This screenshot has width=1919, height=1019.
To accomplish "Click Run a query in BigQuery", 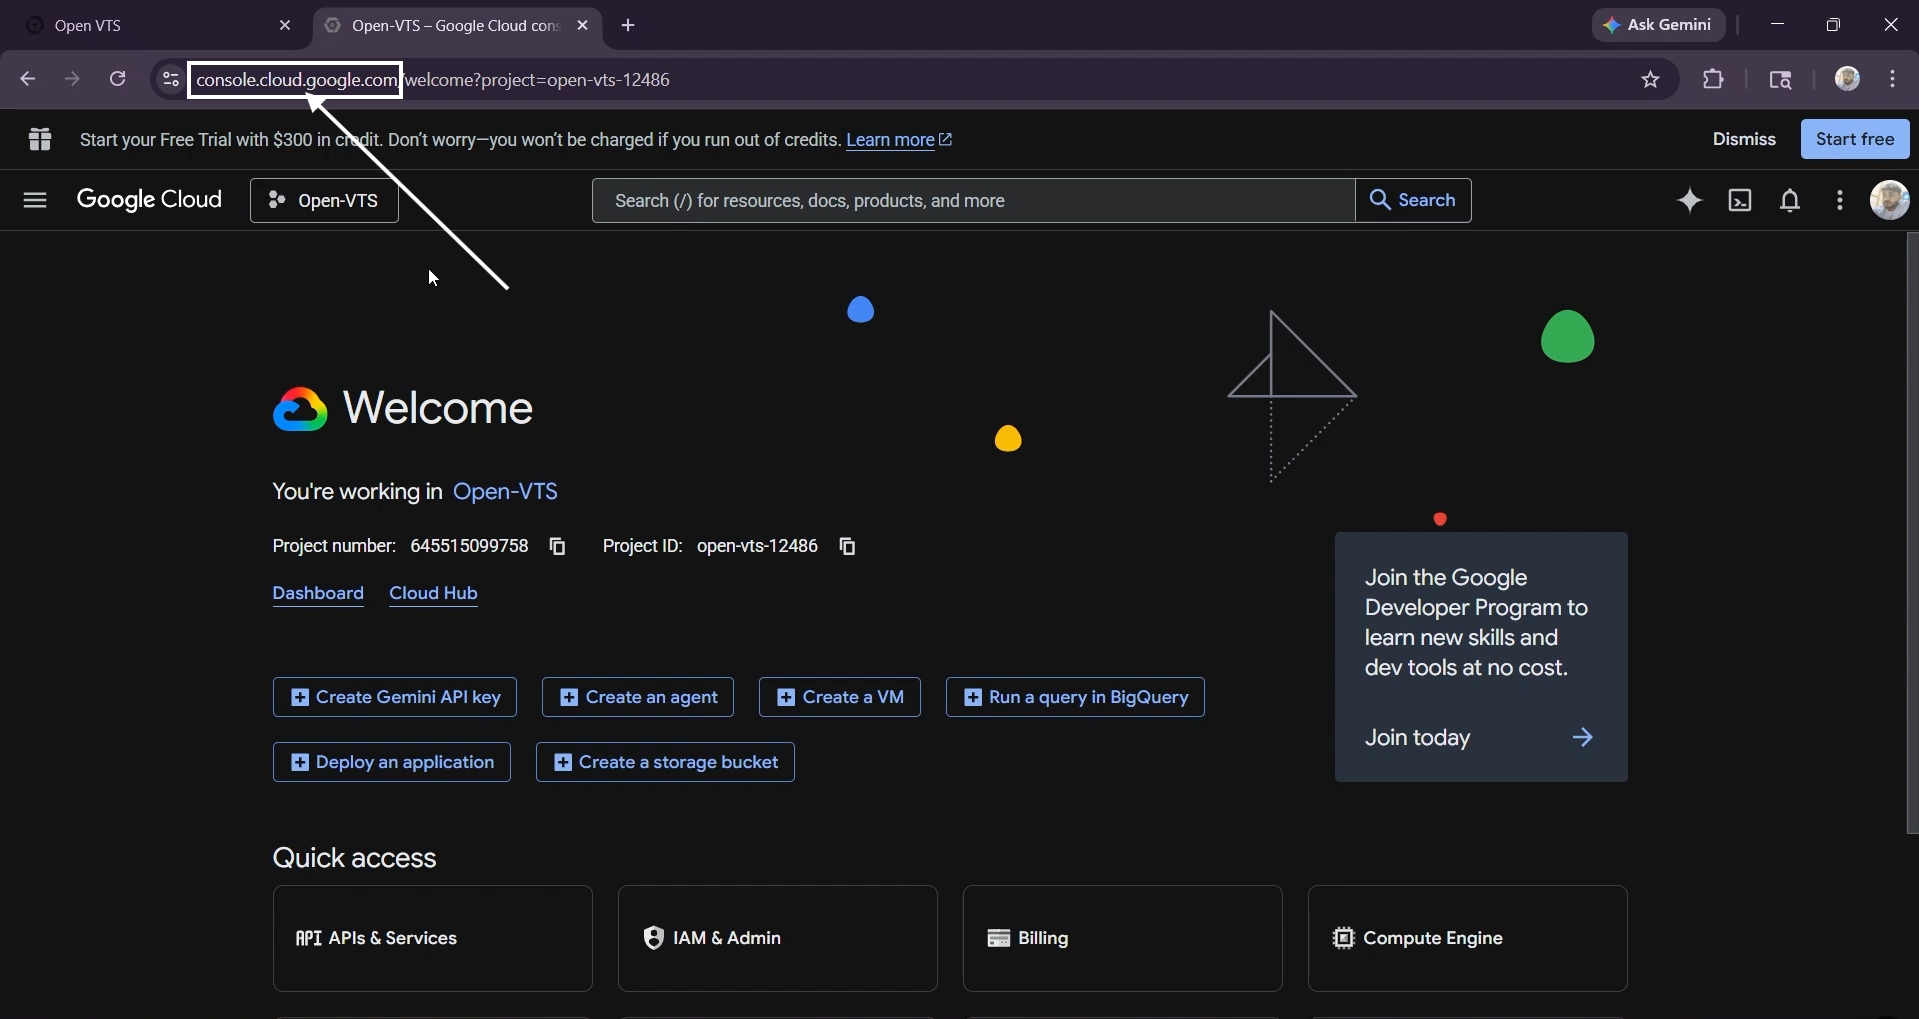I will [1075, 697].
